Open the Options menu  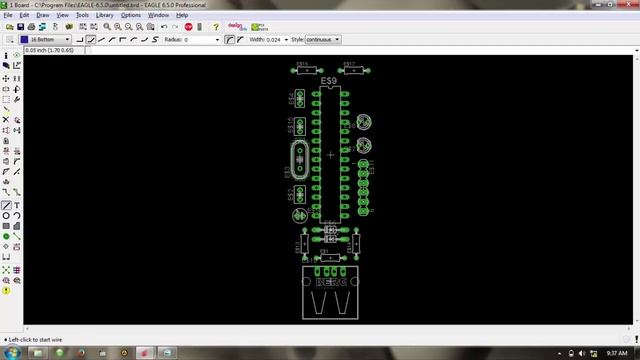point(131,15)
